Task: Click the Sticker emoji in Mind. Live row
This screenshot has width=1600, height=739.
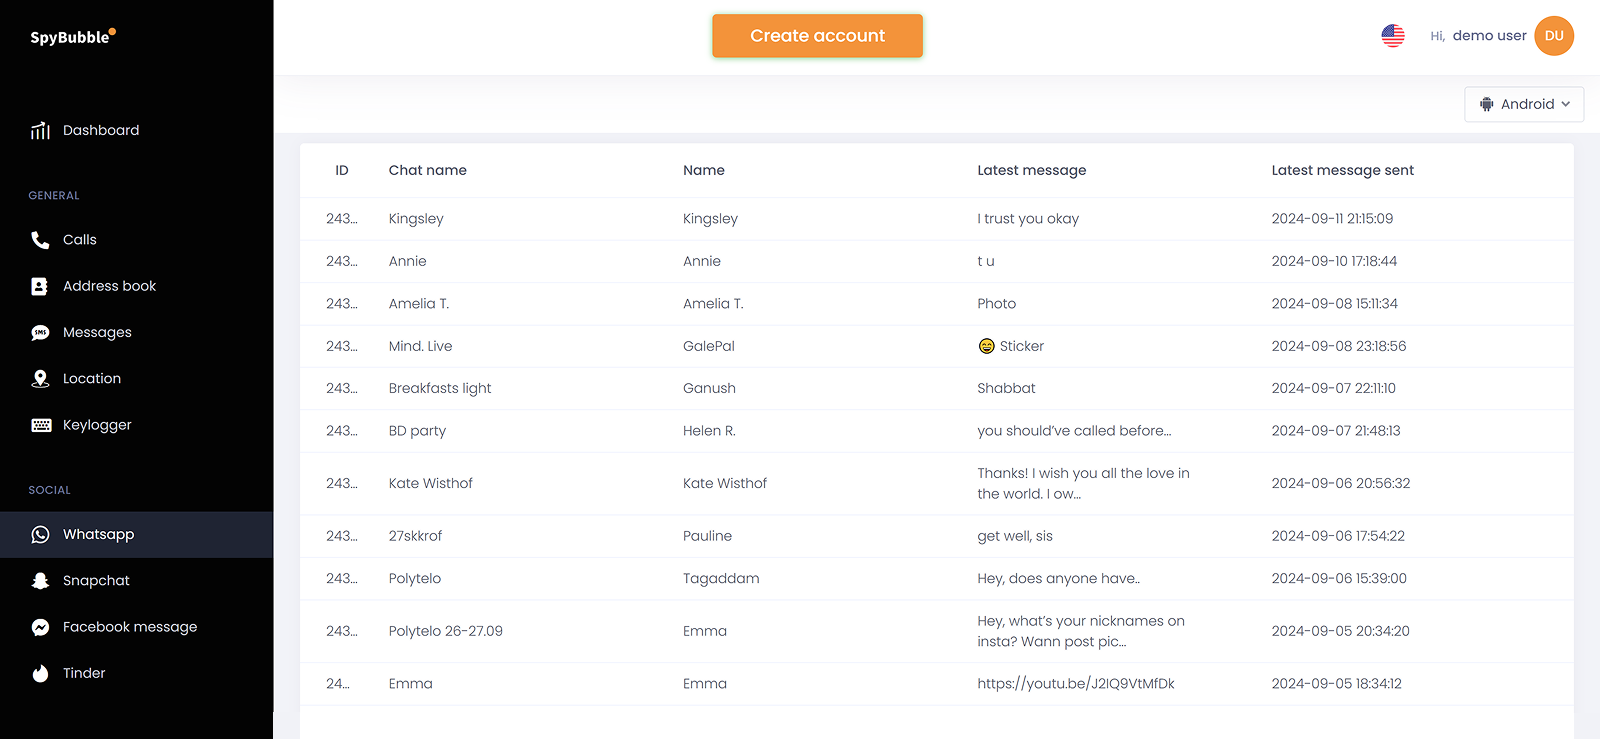Action: pyautogui.click(x=986, y=346)
